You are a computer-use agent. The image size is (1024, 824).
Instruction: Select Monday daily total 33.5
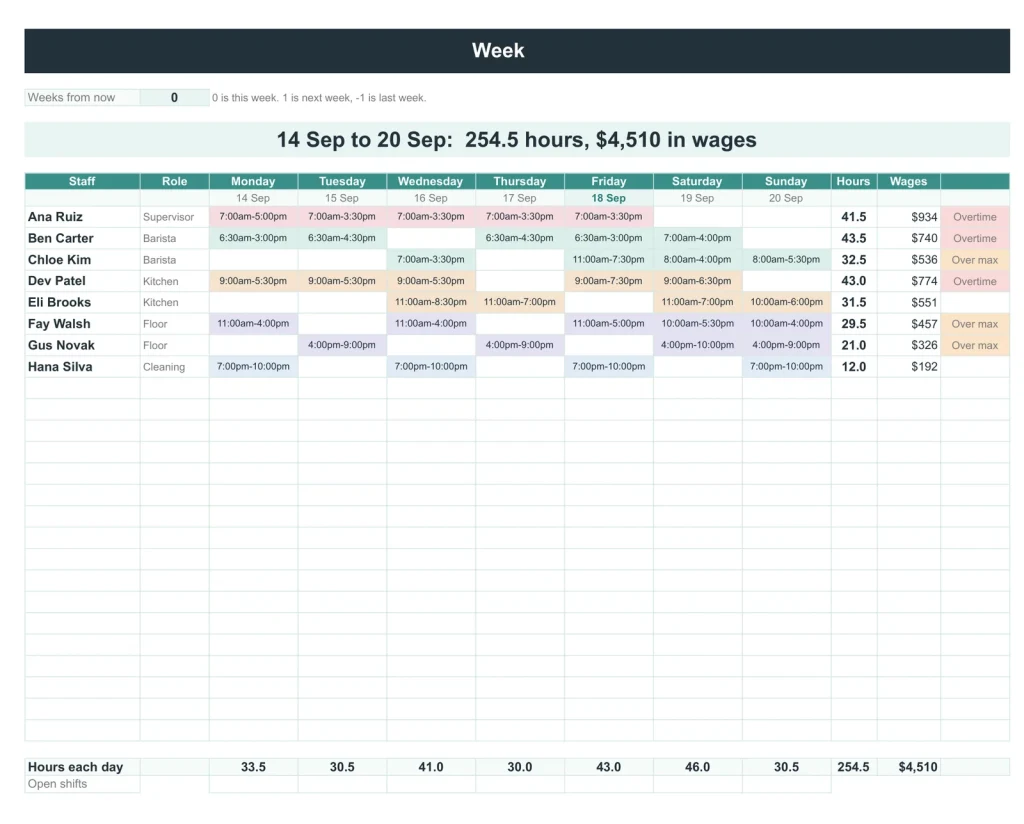tap(253, 767)
